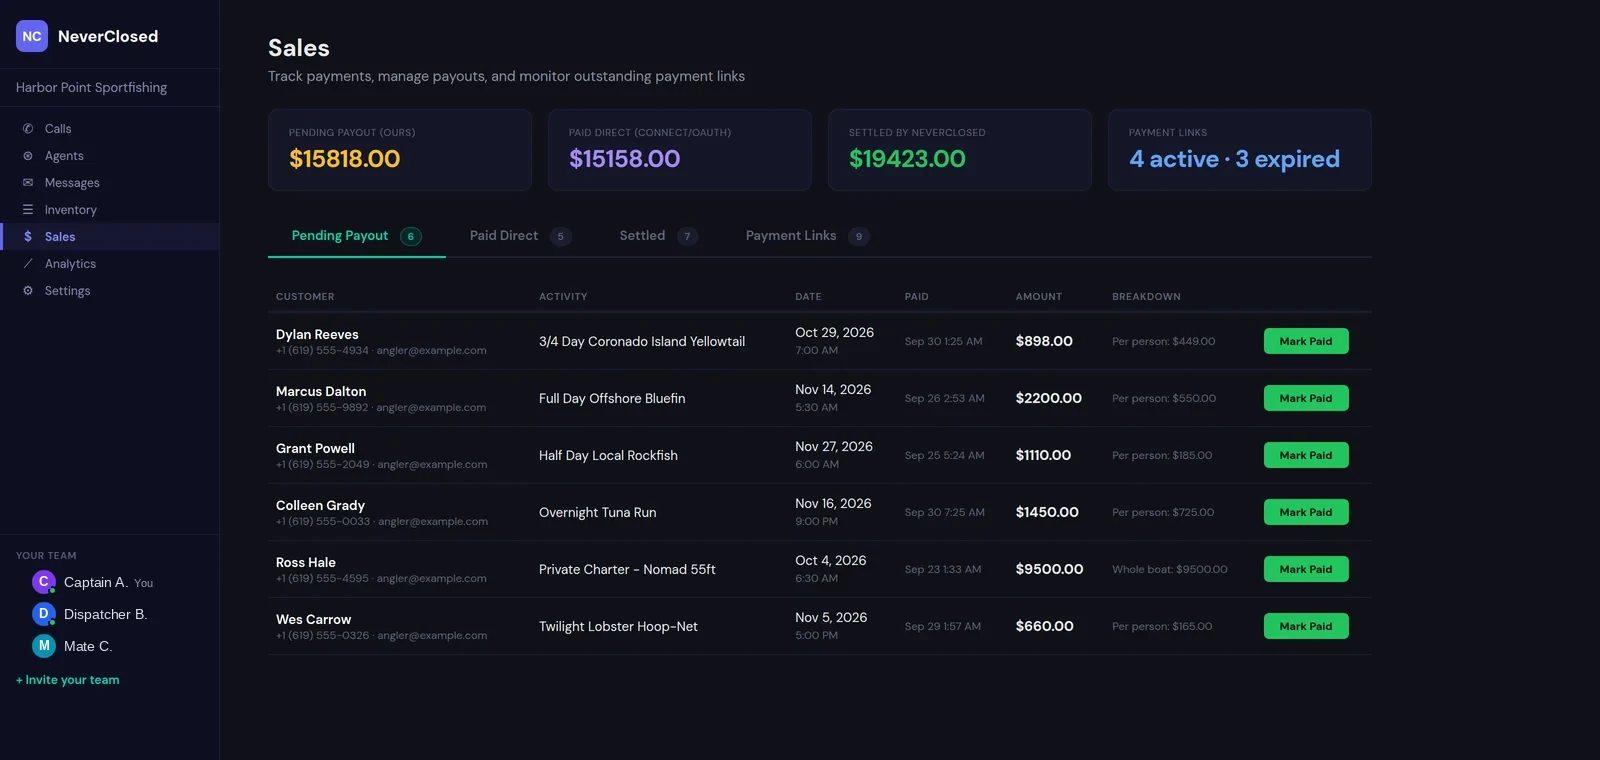The width and height of the screenshot is (1600, 760).
Task: Click the Messages envelope icon
Action: (x=28, y=183)
